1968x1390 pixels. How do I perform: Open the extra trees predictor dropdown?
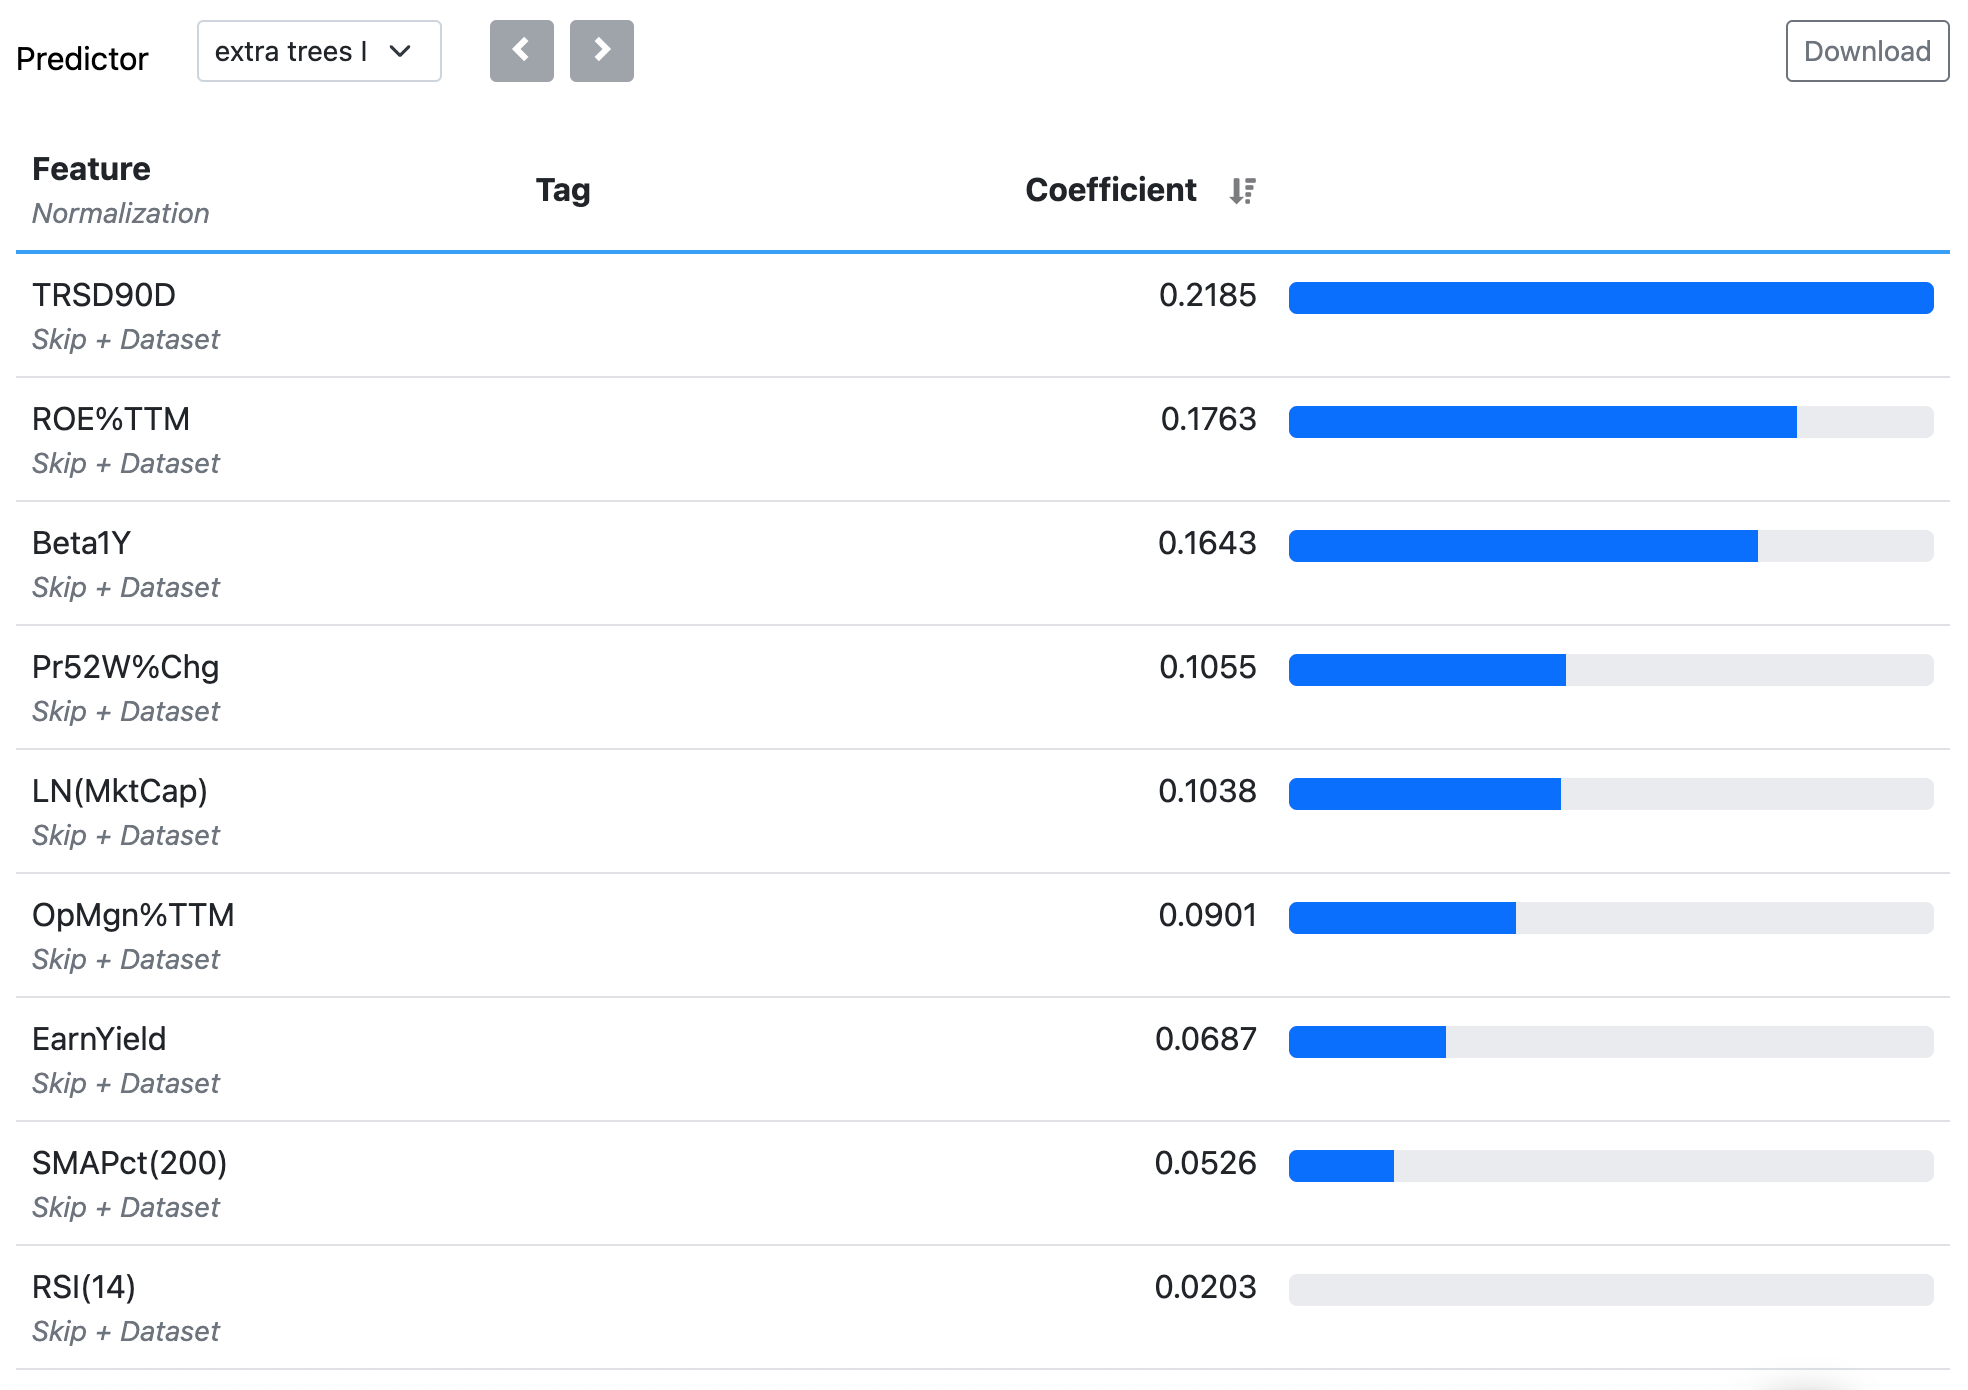[318, 51]
